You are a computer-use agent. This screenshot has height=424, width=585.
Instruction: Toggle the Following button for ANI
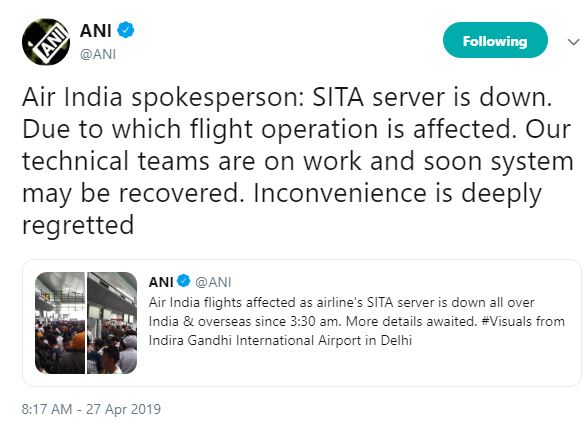coord(495,40)
